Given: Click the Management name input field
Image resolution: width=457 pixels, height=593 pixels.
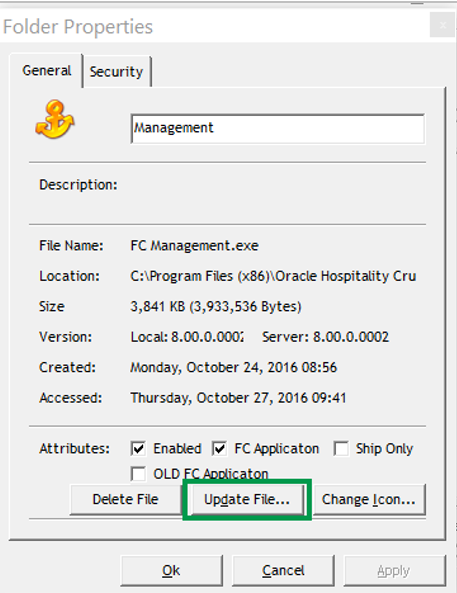Looking at the screenshot, I should 278,129.
